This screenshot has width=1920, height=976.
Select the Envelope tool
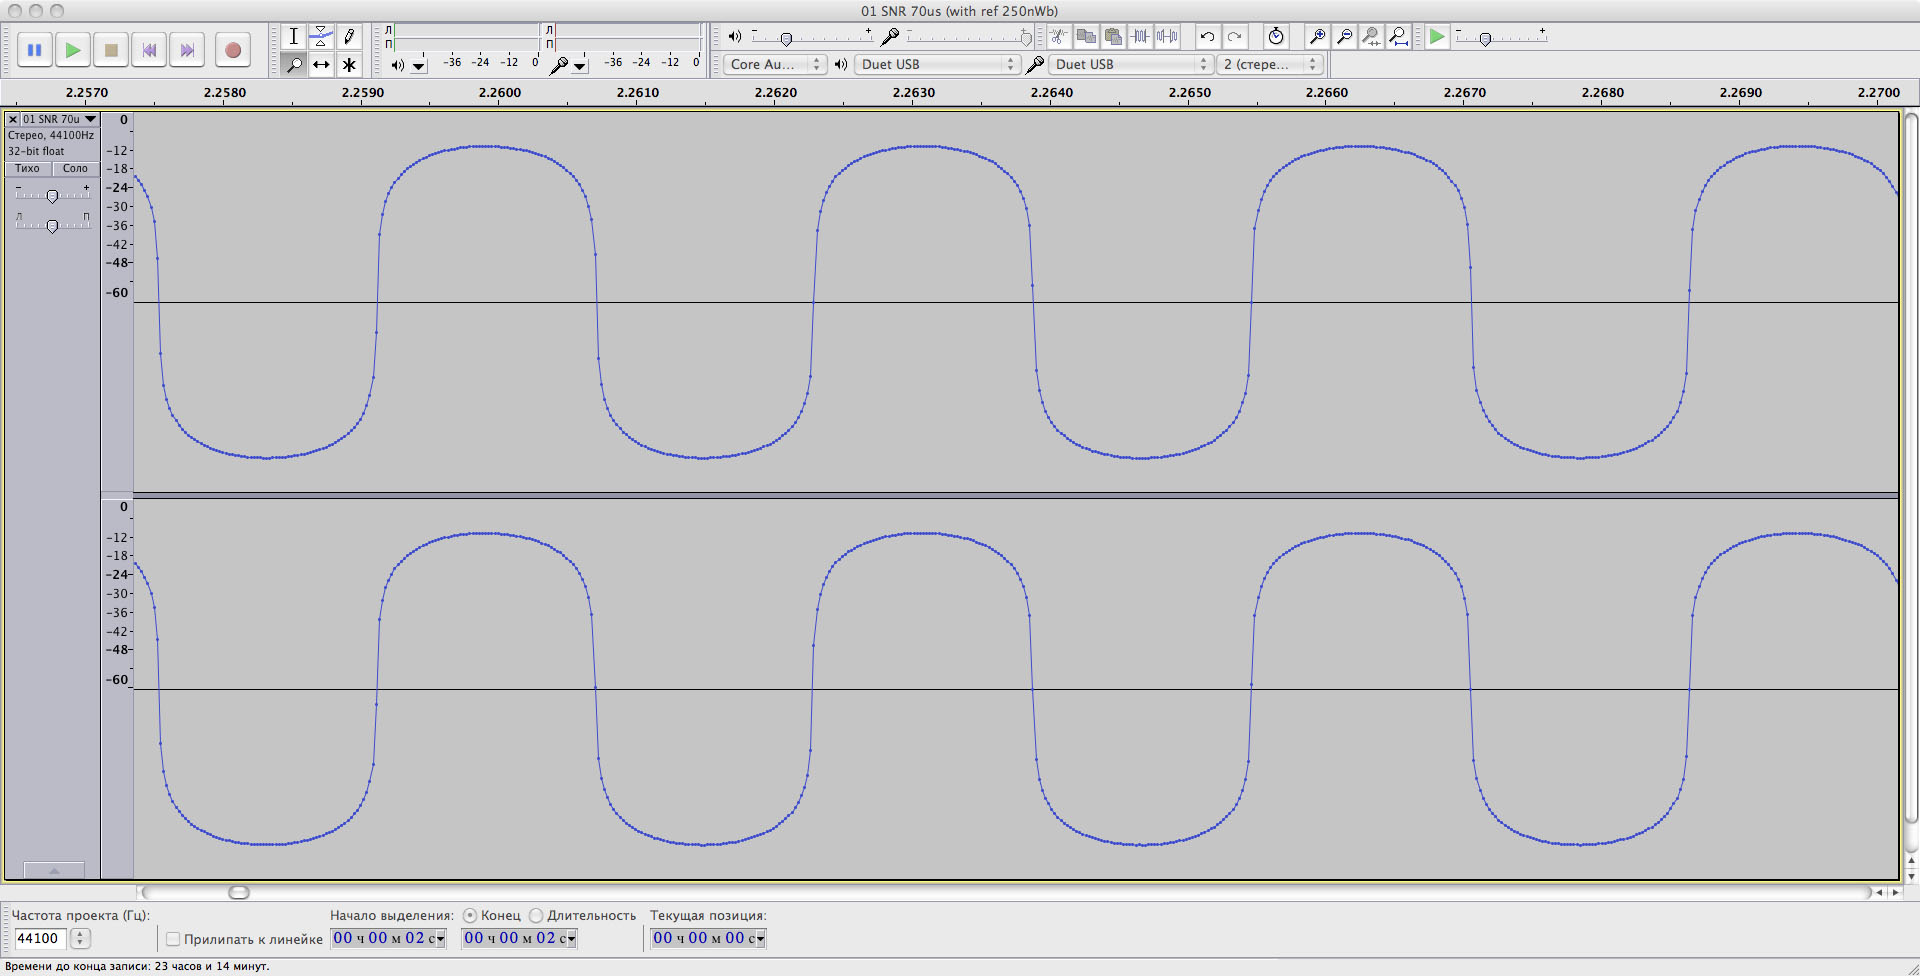pyautogui.click(x=321, y=37)
